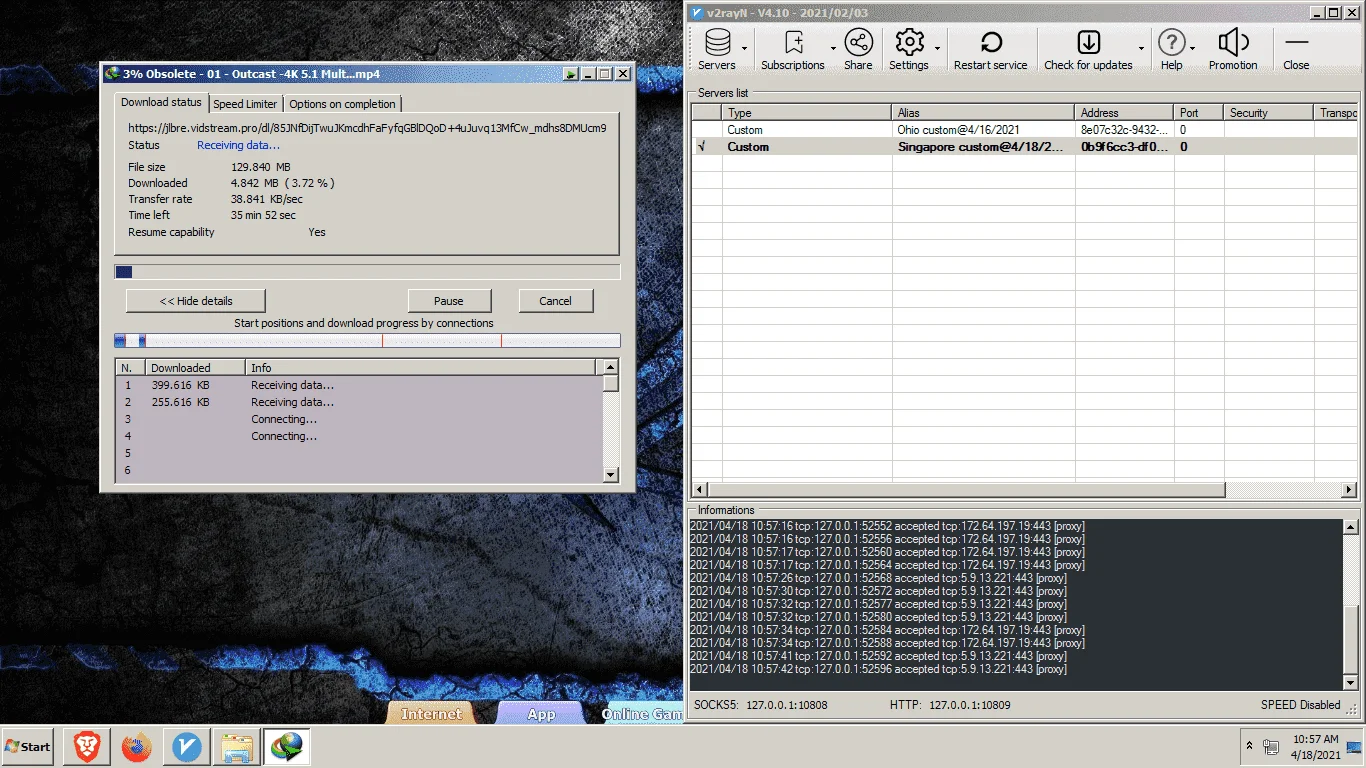Image resolution: width=1366 pixels, height=768 pixels.
Task: Click the Alias column header
Action: point(983,113)
